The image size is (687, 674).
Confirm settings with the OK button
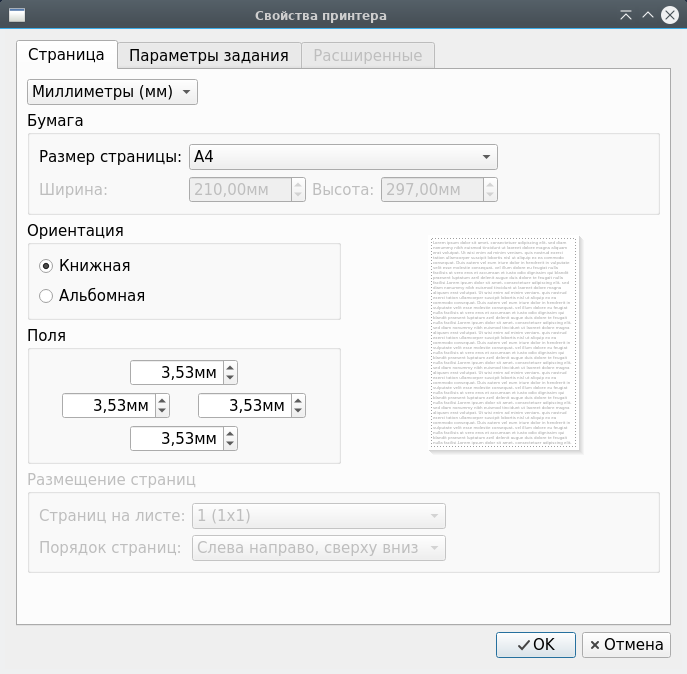coord(535,645)
